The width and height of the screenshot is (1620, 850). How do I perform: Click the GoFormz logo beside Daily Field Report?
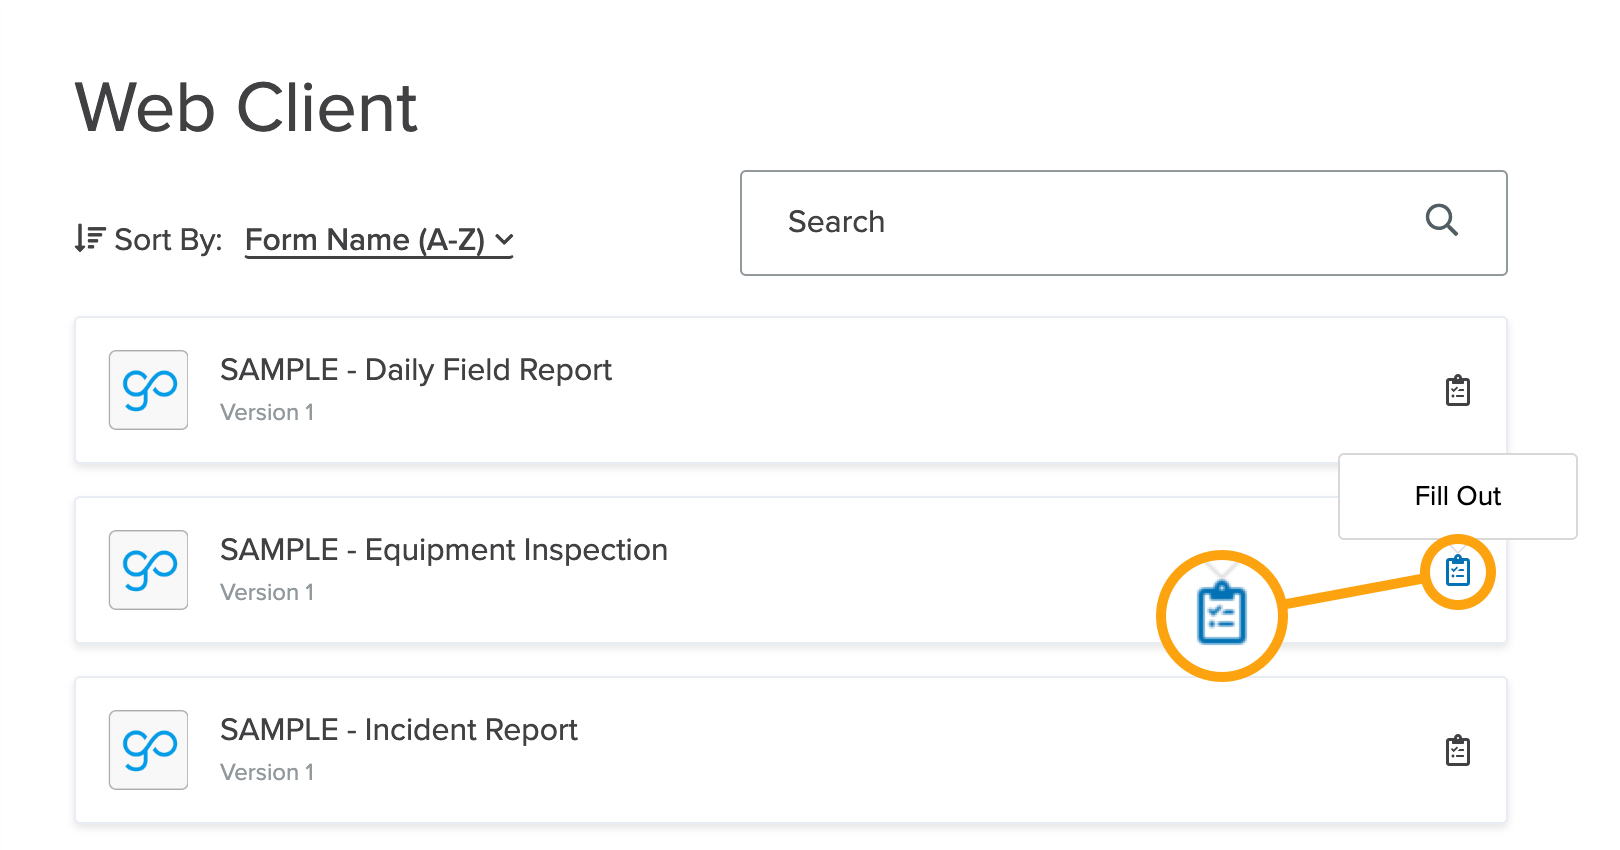(x=148, y=390)
